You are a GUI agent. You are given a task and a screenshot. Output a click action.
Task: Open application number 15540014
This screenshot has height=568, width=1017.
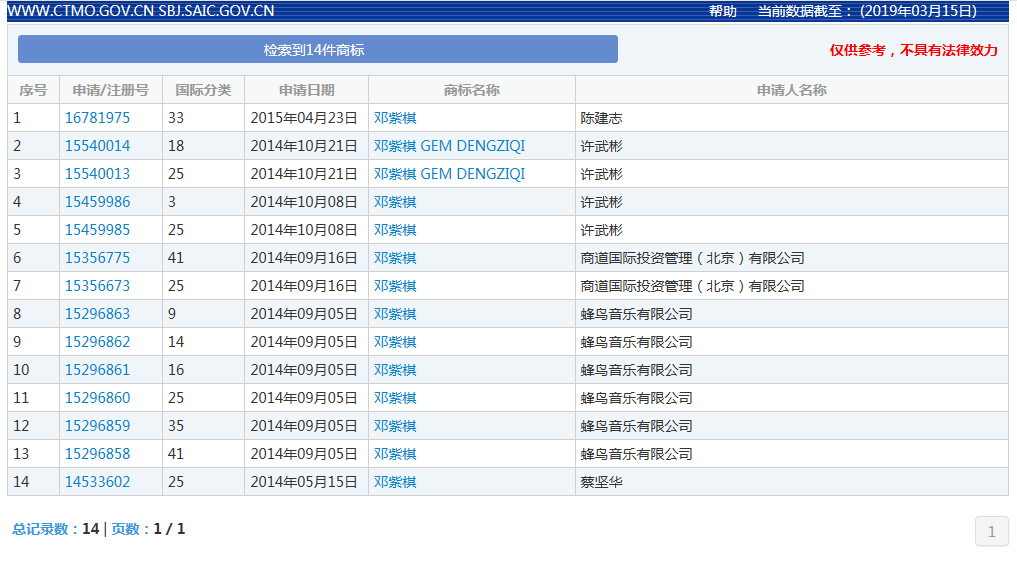pyautogui.click(x=97, y=146)
